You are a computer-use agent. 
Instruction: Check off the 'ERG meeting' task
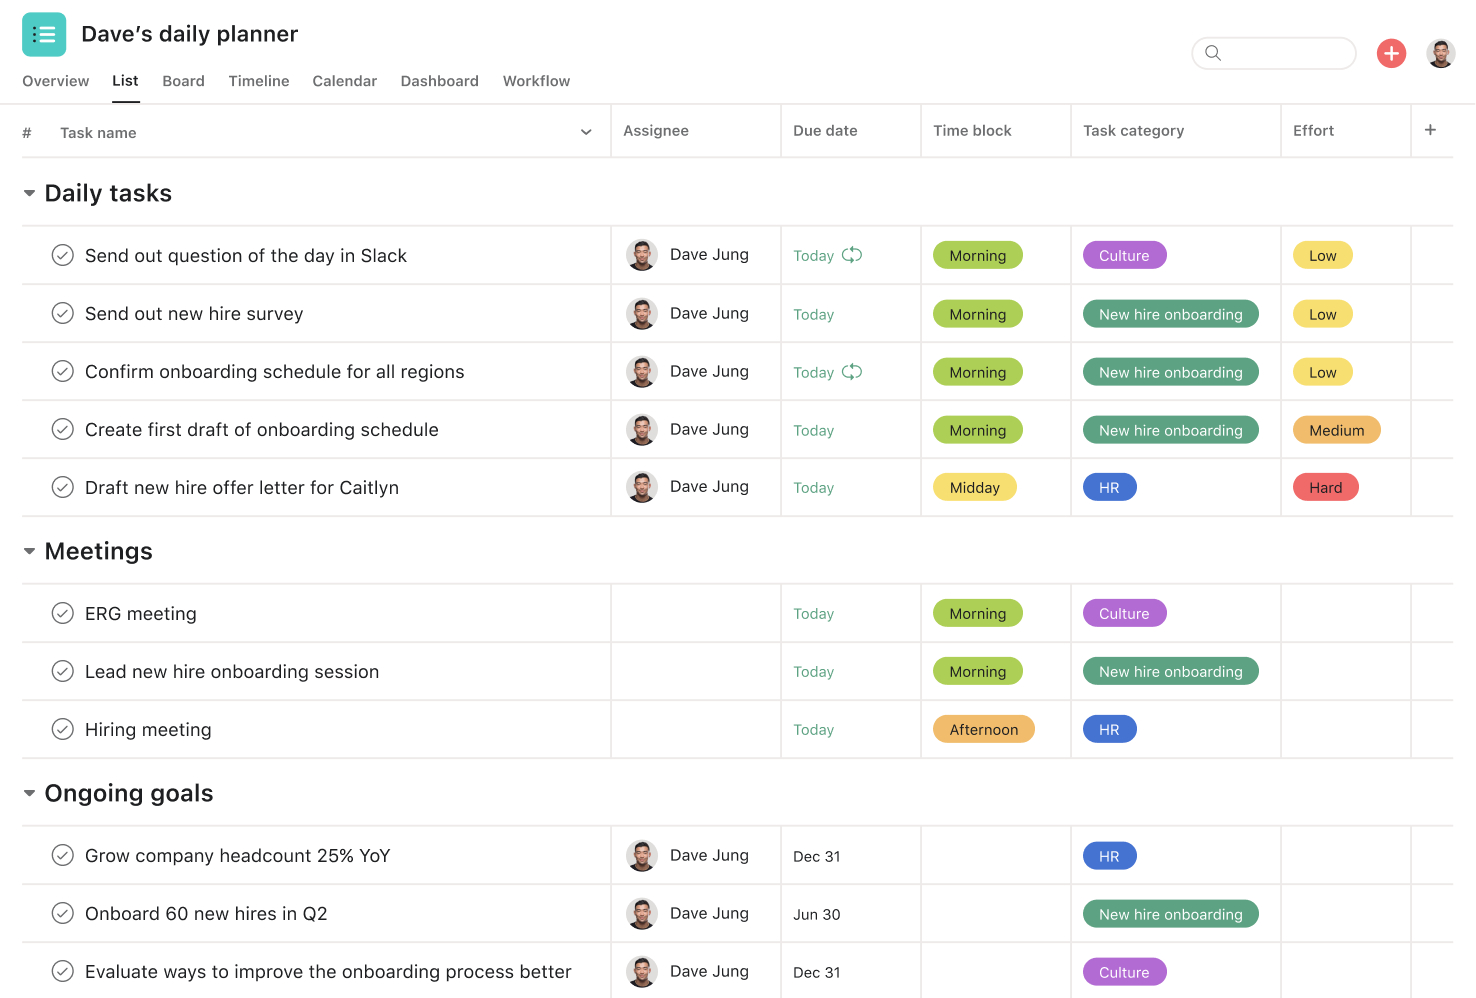coord(62,613)
